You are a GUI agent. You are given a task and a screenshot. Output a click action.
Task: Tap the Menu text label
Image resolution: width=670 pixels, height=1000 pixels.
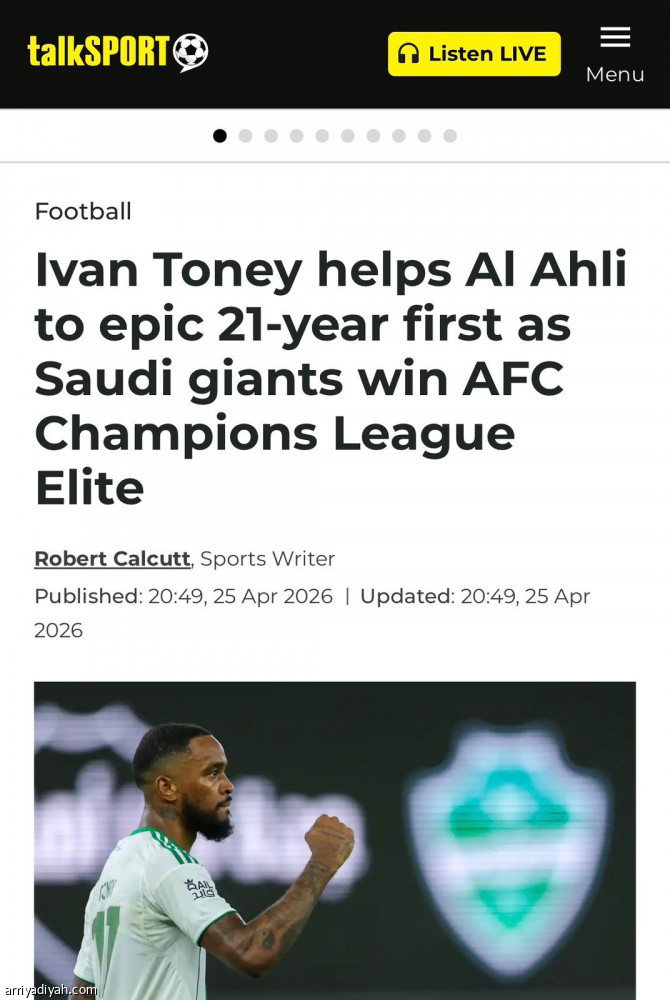point(615,75)
